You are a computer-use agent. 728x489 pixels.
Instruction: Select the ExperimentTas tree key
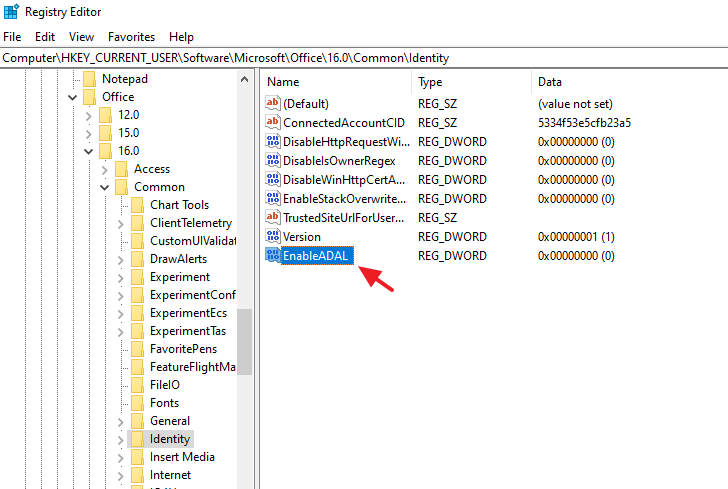188,331
